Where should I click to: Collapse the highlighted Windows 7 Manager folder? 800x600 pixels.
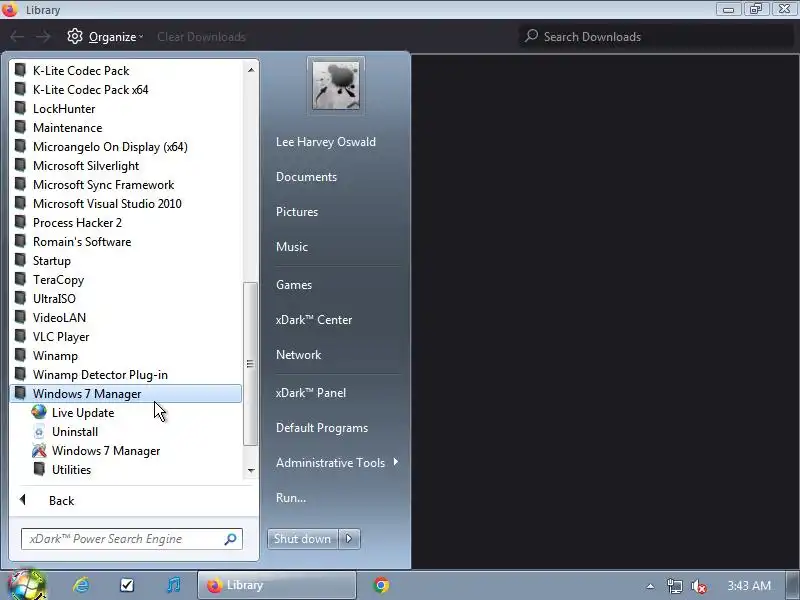(x=125, y=393)
